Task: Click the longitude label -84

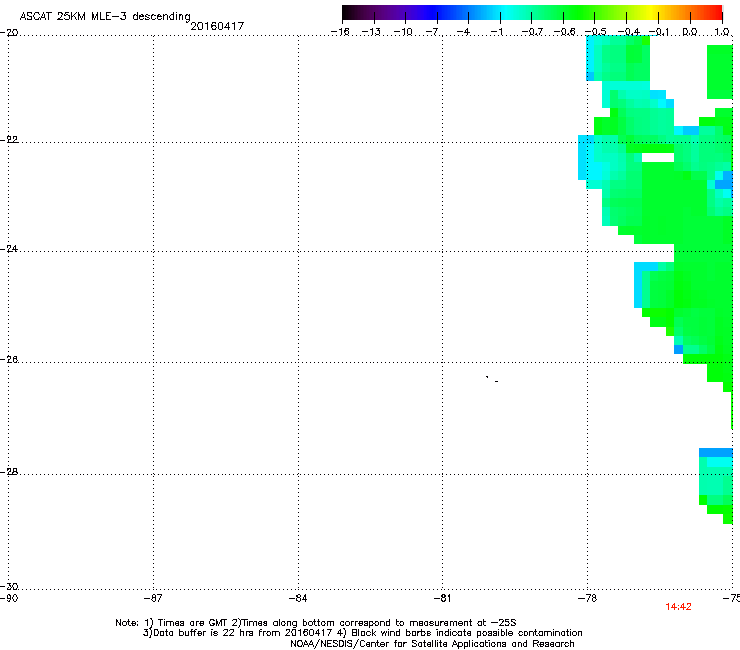Action: coord(298,598)
